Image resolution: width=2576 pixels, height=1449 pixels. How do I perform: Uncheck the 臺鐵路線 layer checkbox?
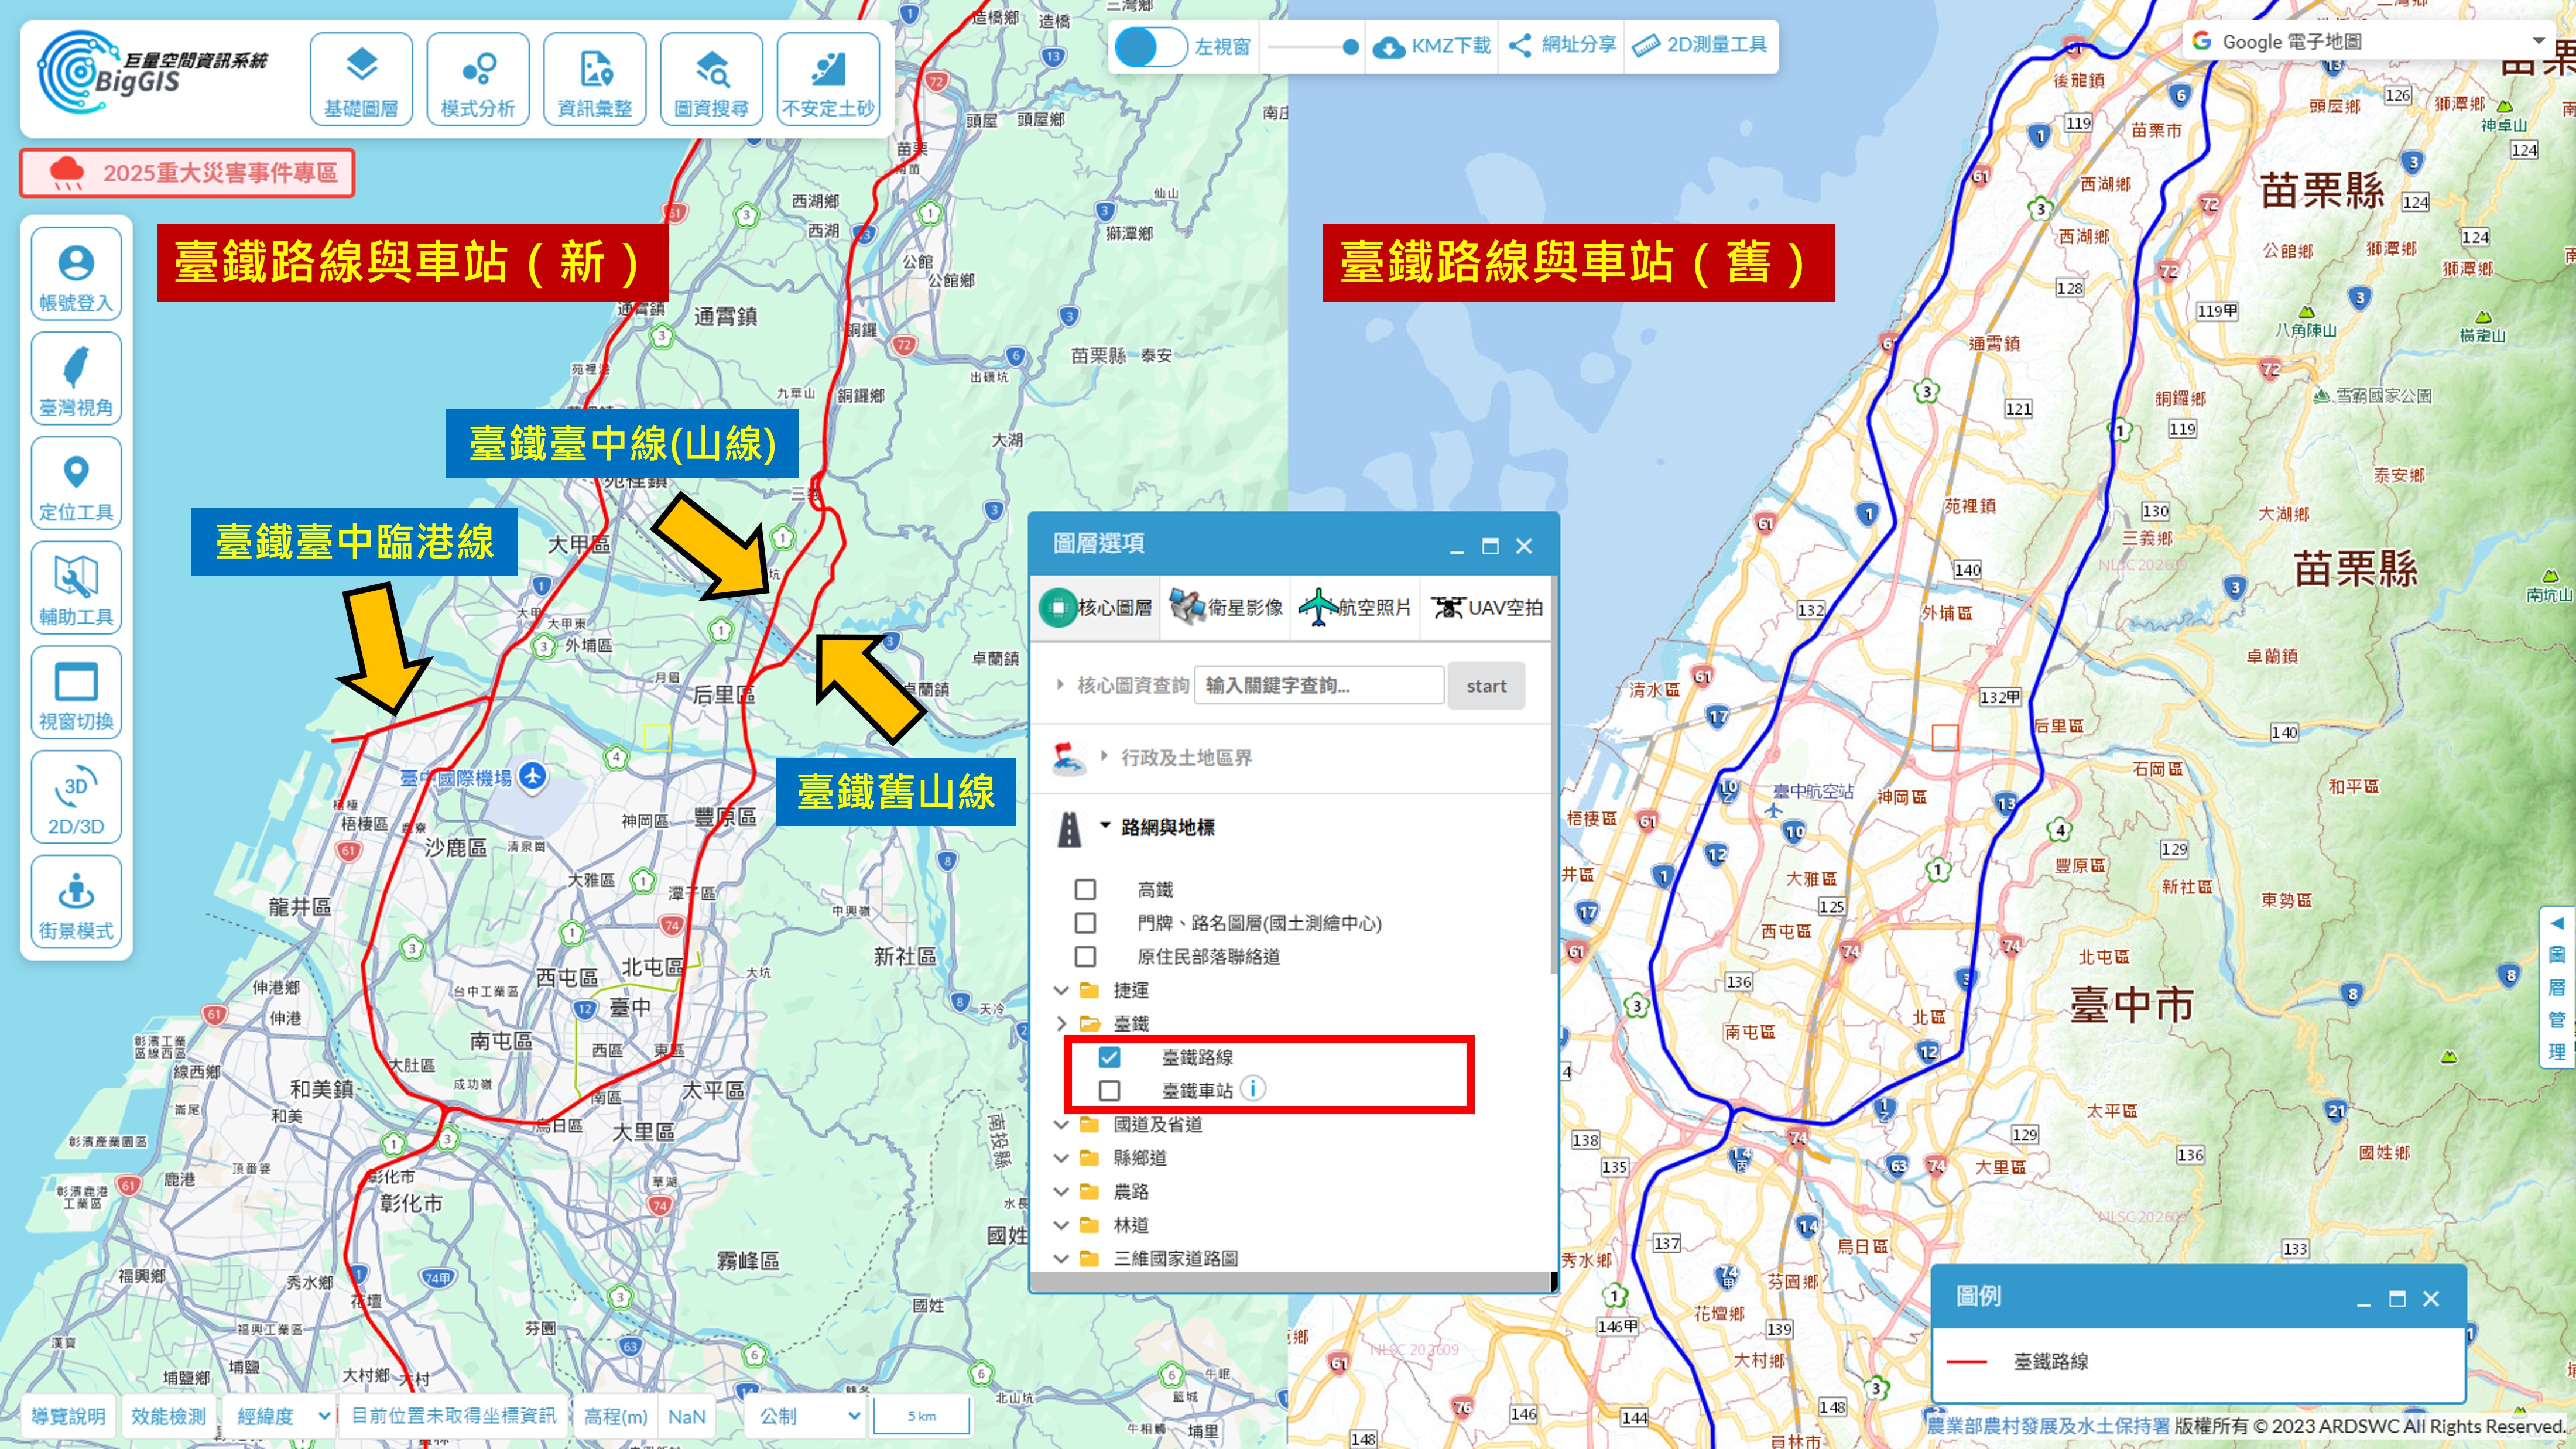coord(1109,1057)
